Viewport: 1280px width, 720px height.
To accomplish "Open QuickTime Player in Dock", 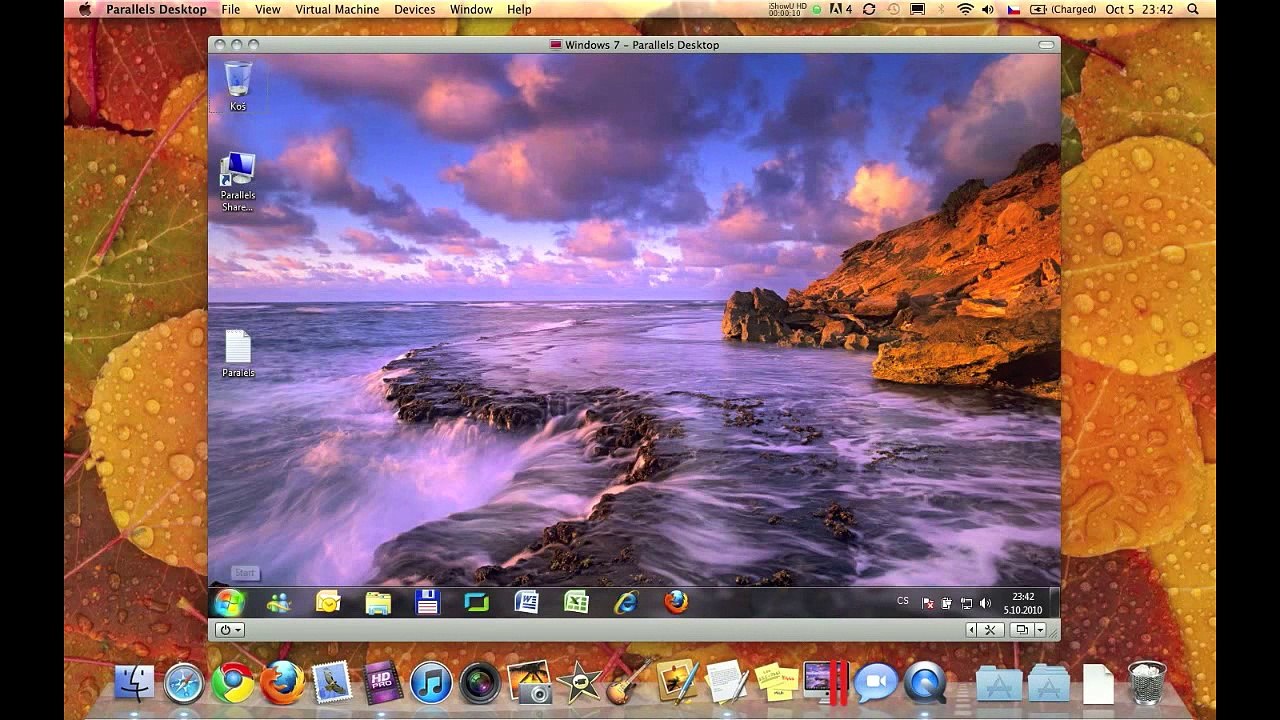I will point(925,683).
